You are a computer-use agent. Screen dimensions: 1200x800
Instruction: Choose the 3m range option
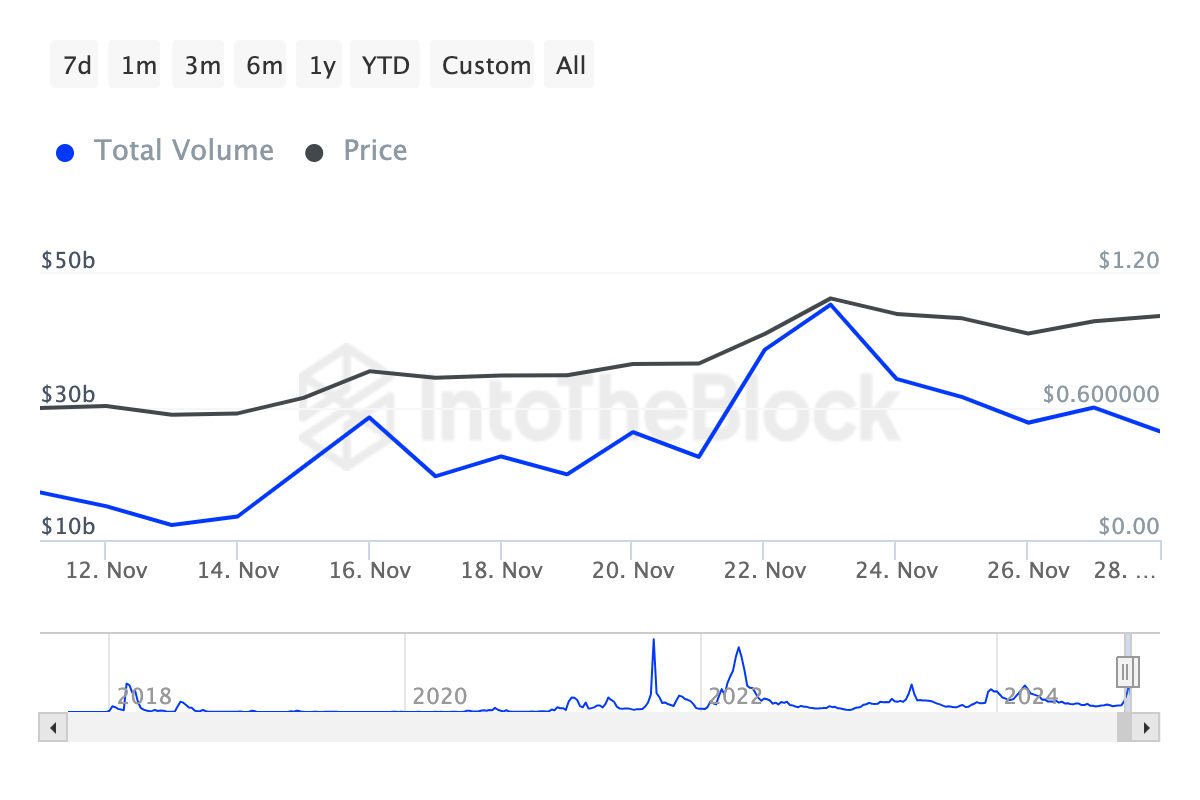coord(202,66)
